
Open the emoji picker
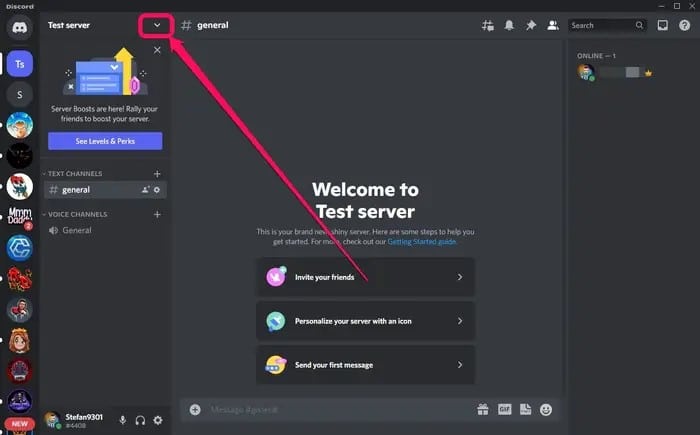click(x=546, y=410)
